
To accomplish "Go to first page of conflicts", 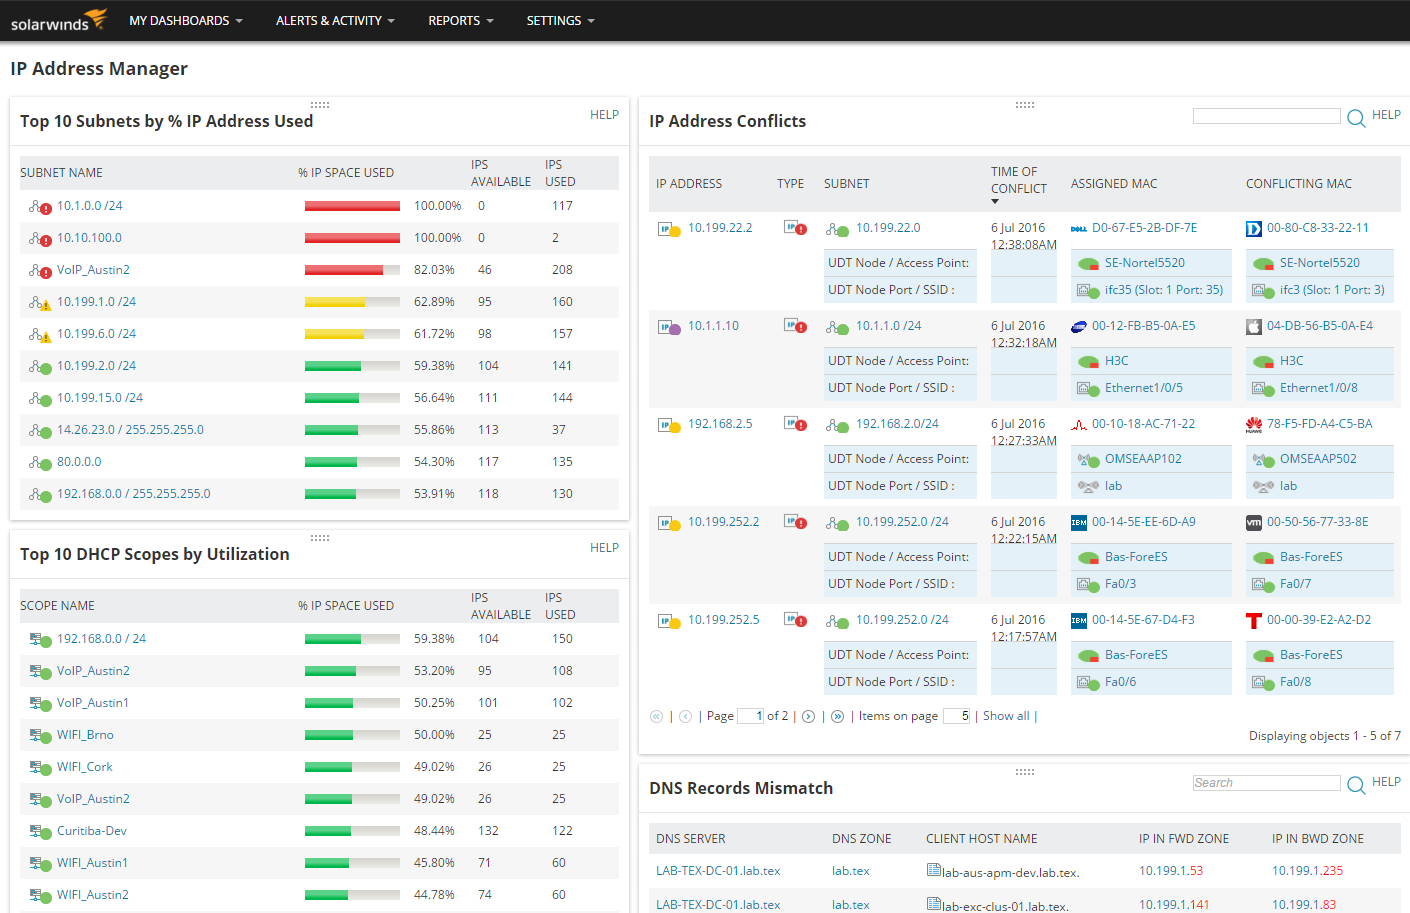I will 656,716.
